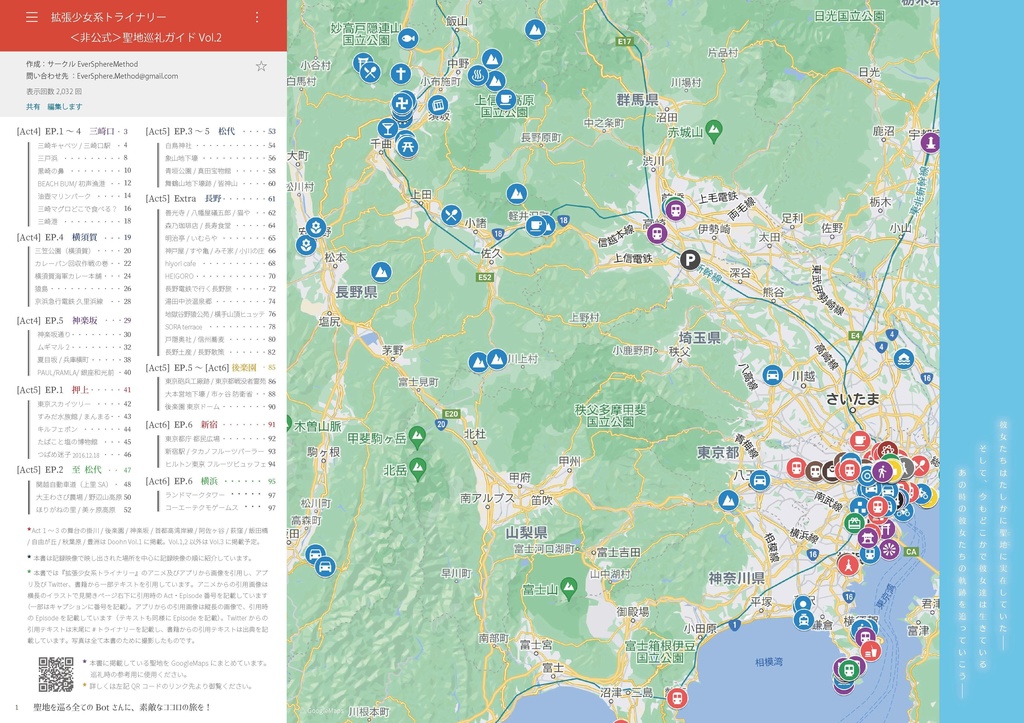Select the picnic table marker near 千曲
Screen dimensions: 1024x723
408,146
